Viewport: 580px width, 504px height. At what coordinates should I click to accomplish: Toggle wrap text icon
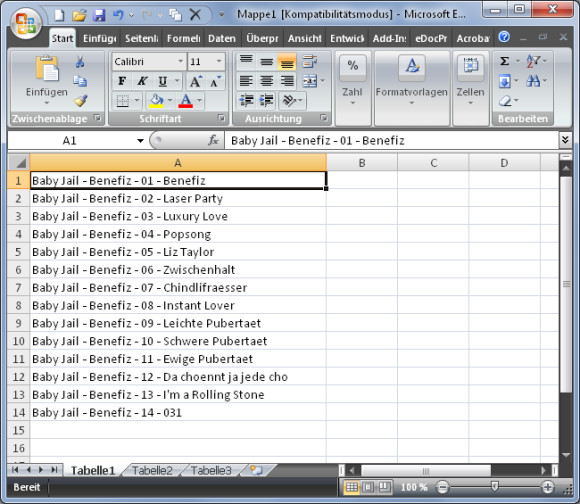(x=310, y=61)
